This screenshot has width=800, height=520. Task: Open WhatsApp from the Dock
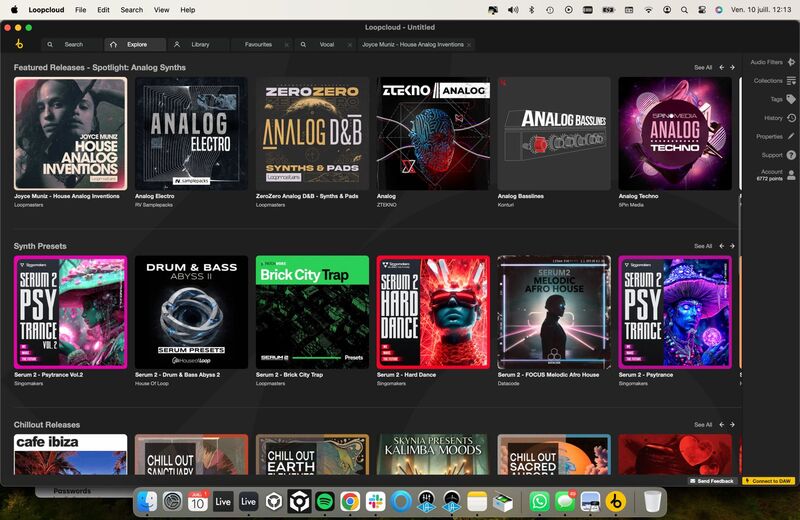click(x=539, y=502)
